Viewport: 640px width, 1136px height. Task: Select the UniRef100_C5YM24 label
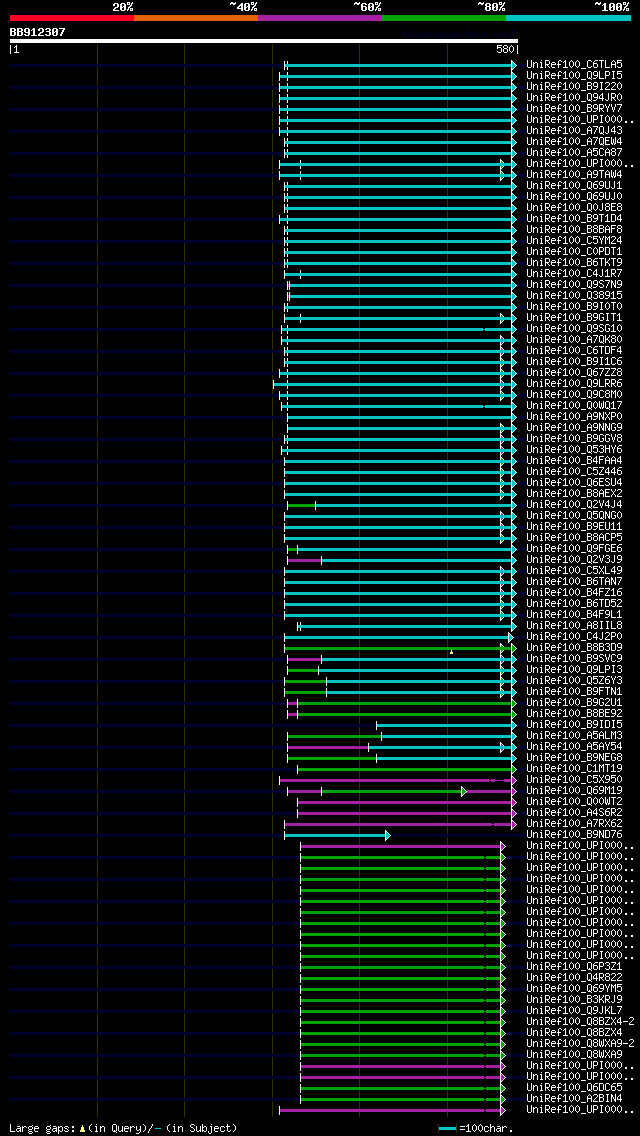574,241
